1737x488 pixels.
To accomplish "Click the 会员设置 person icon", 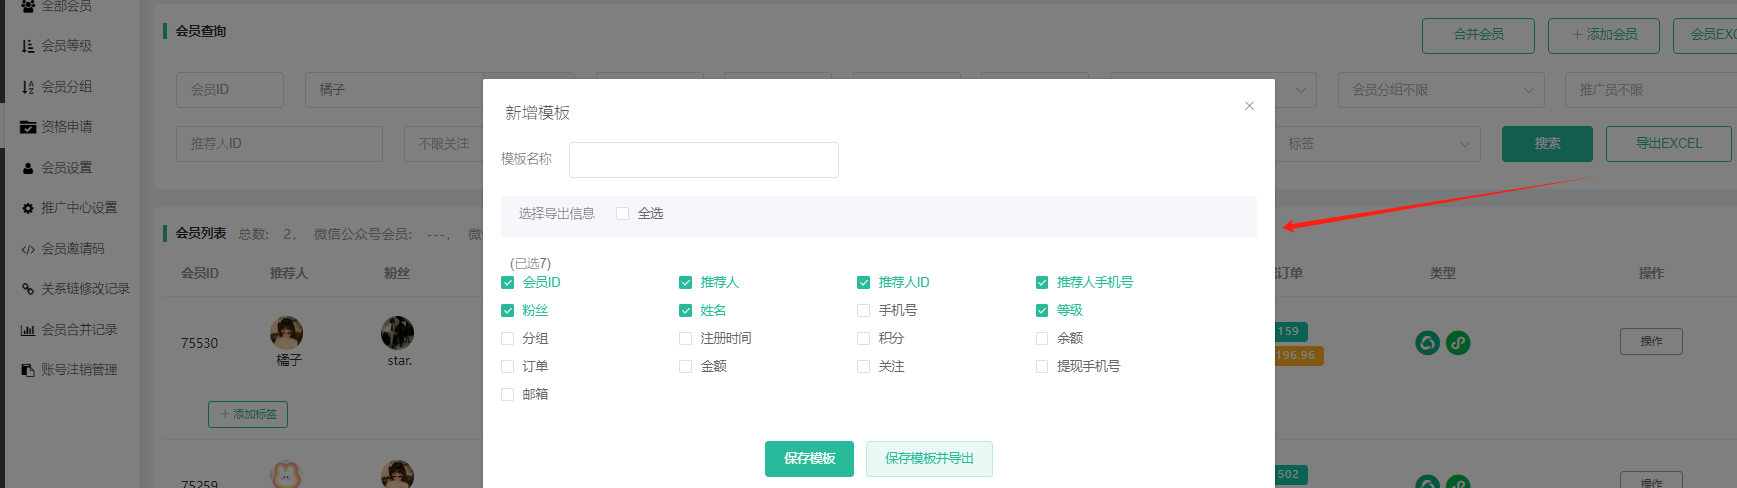I will [x=28, y=168].
